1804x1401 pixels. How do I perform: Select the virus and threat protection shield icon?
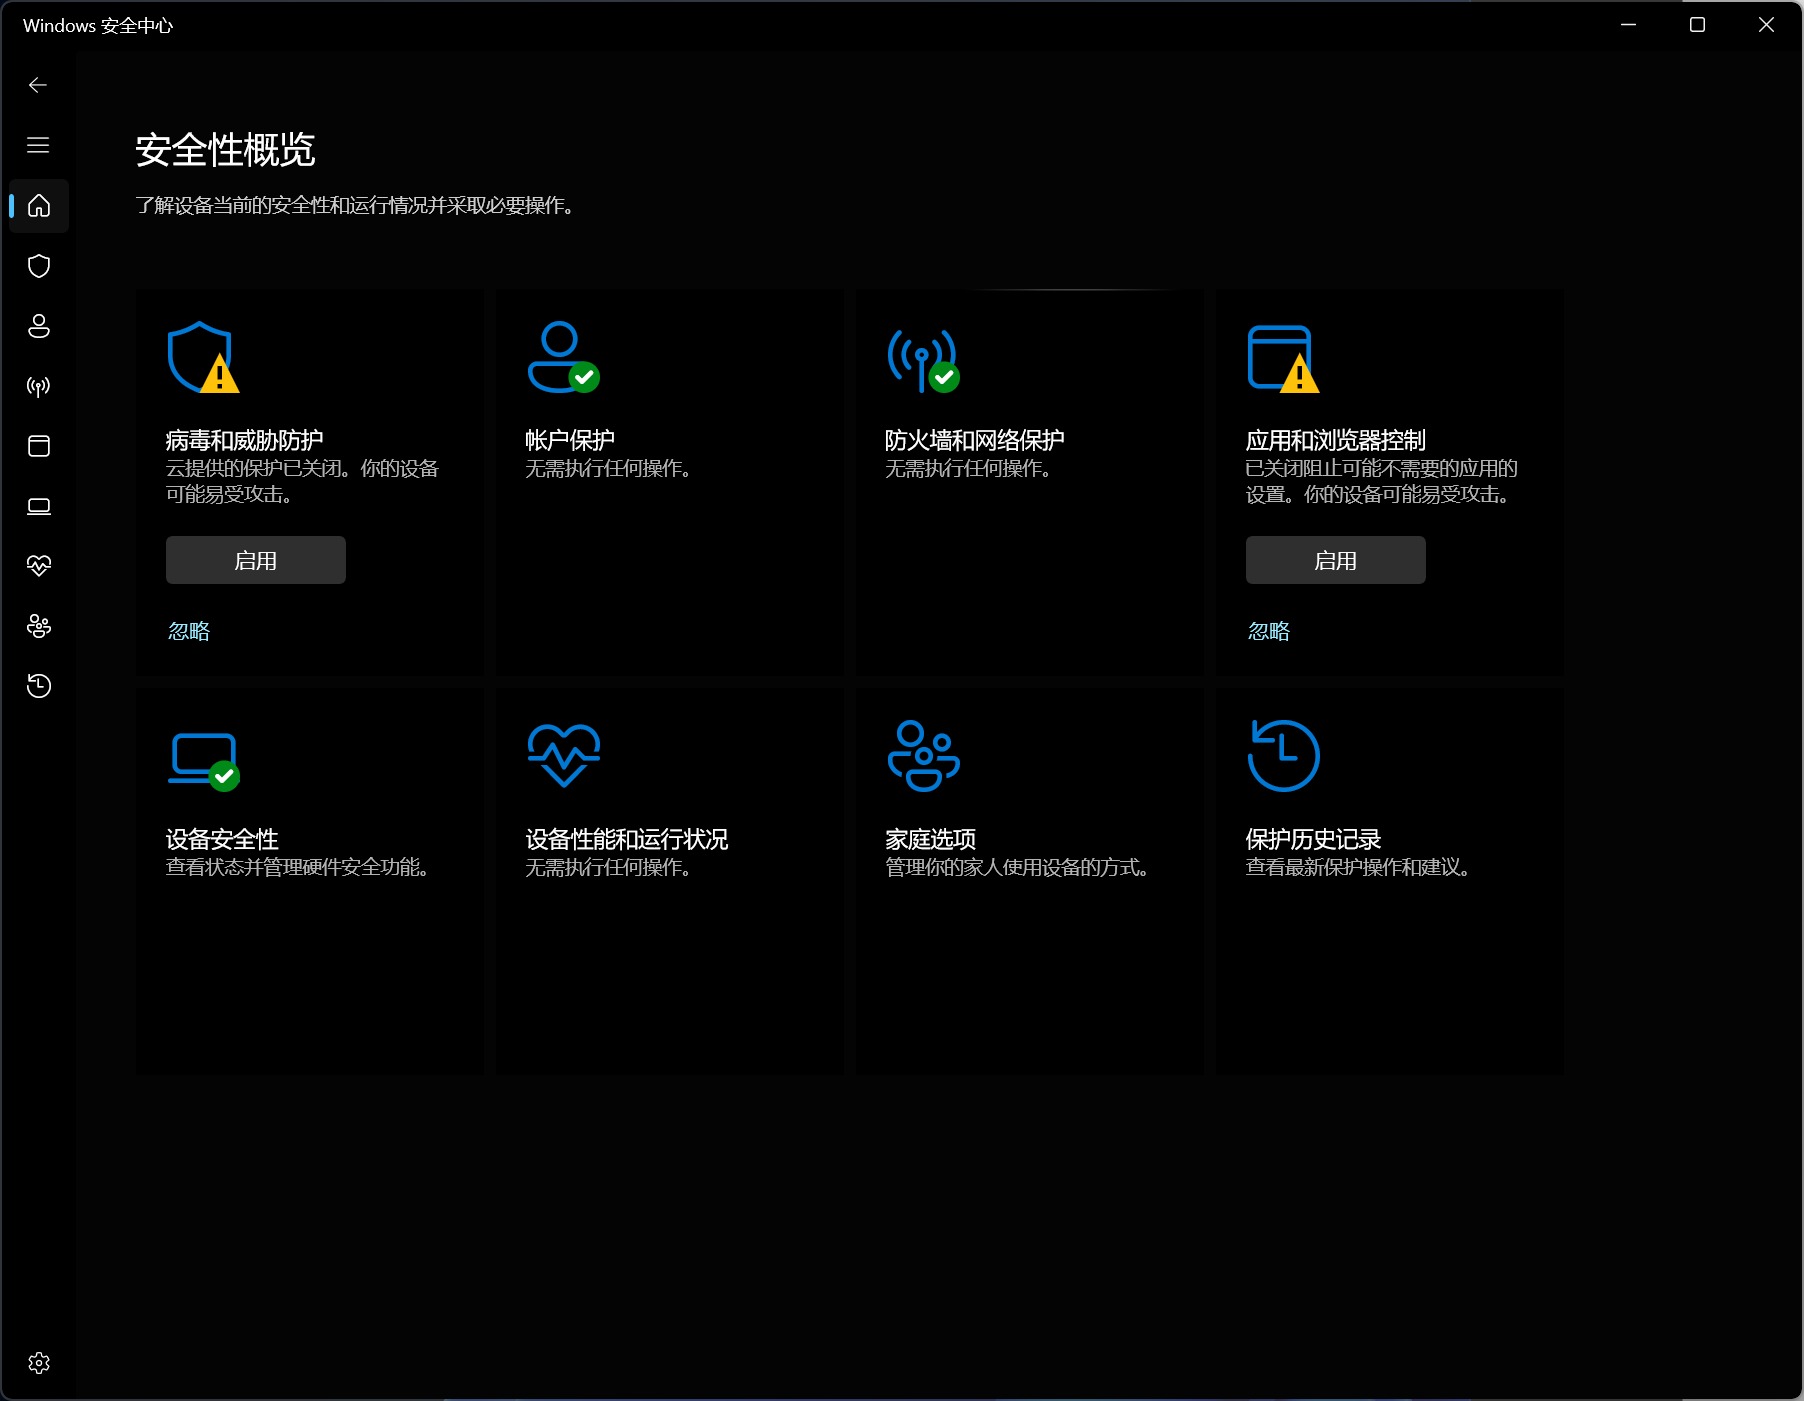[x=38, y=266]
